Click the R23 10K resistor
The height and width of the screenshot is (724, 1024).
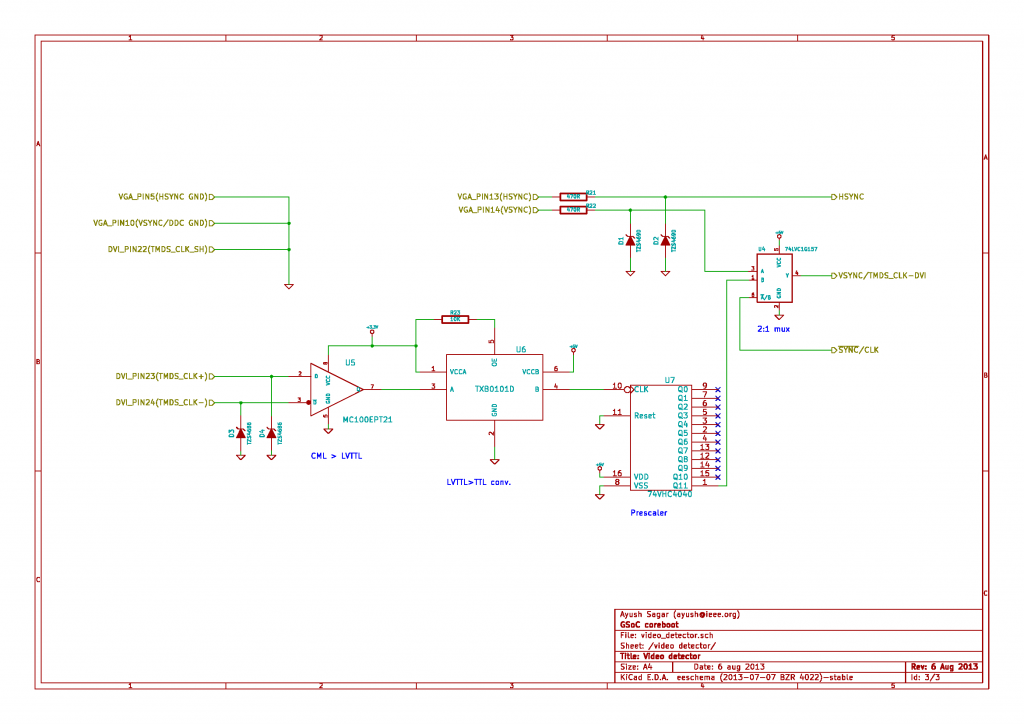[455, 319]
